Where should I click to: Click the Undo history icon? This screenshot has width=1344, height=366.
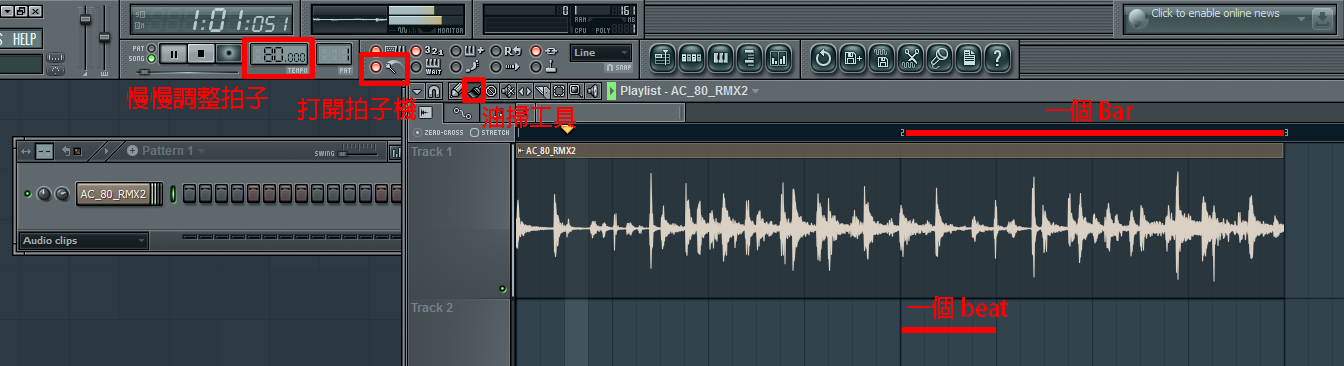[823, 58]
